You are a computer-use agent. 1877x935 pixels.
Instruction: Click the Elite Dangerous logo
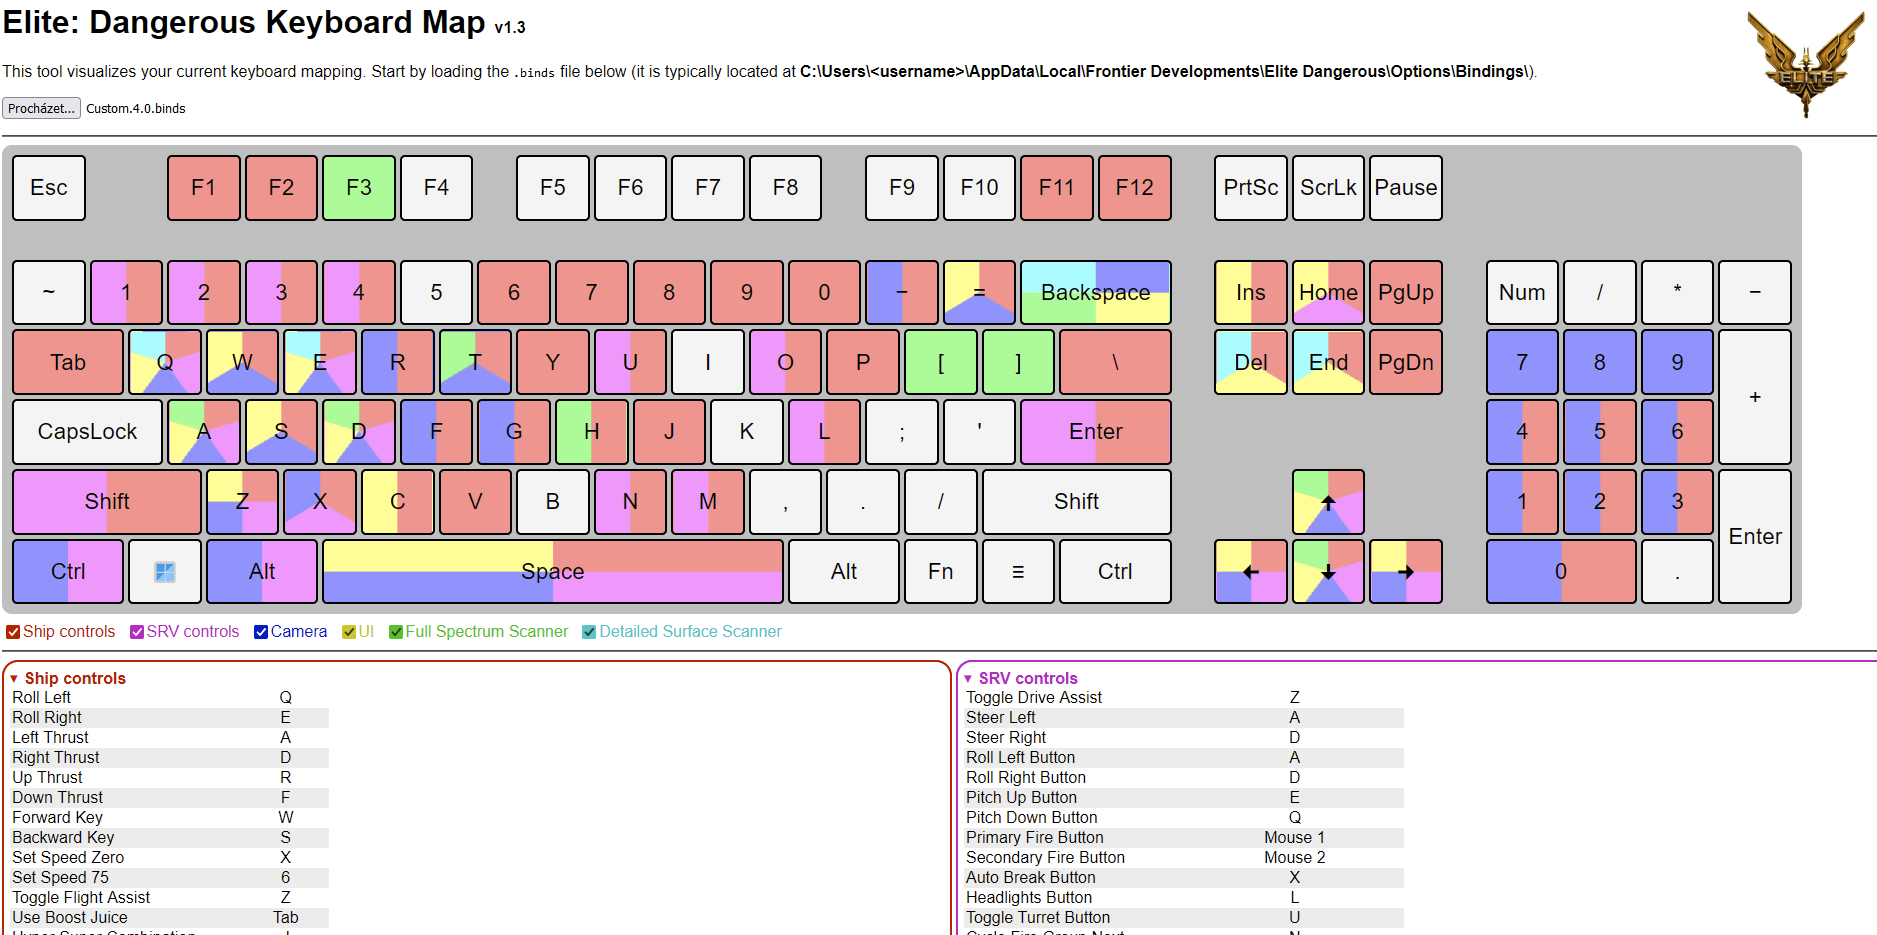(x=1806, y=65)
